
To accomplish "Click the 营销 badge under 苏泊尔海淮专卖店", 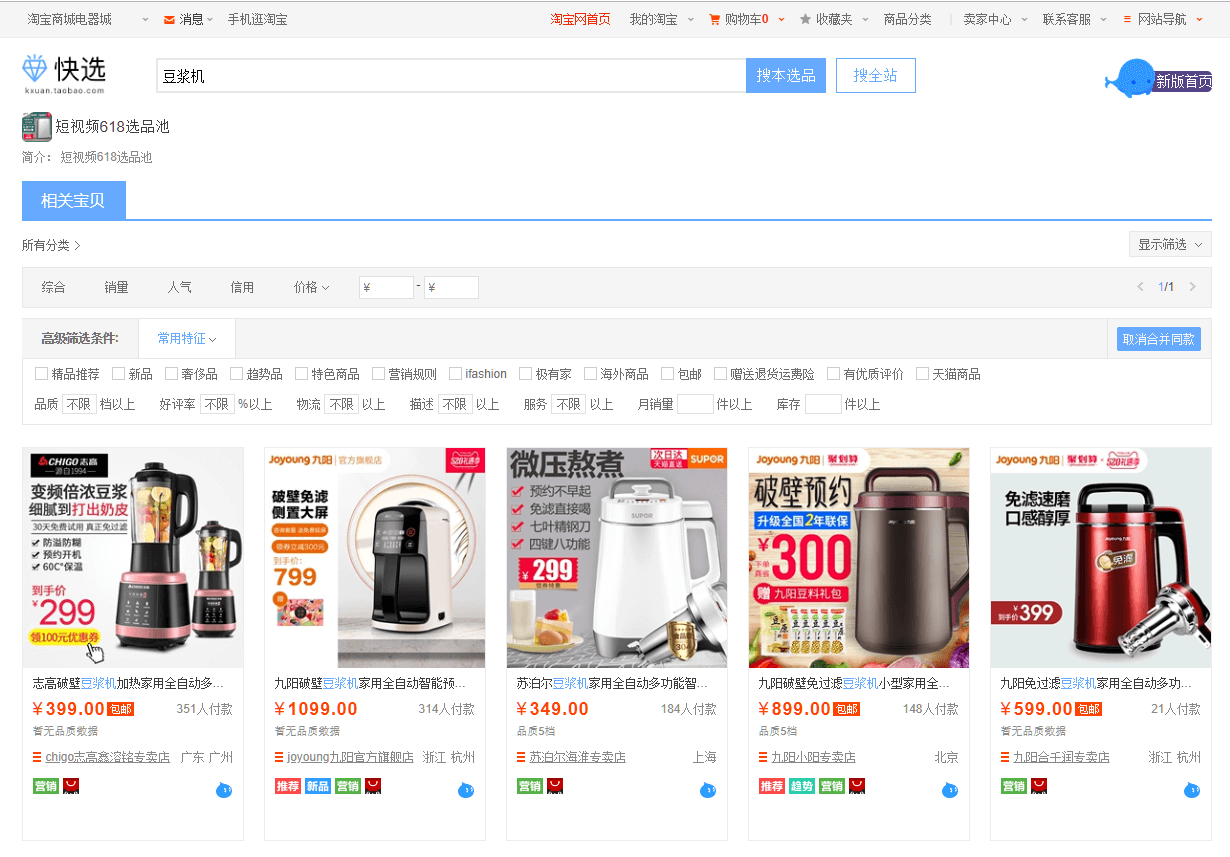I will (530, 786).
